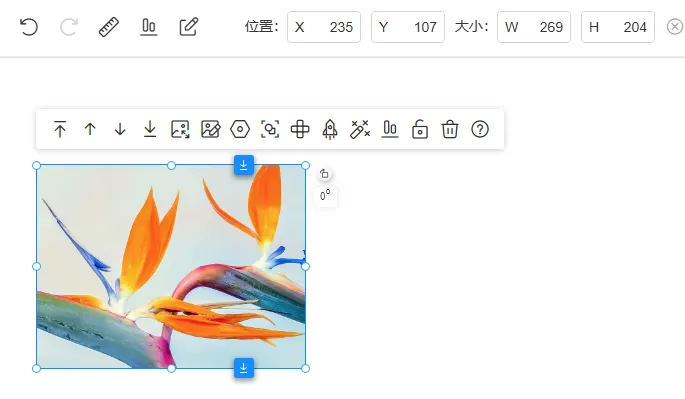Open the image edit pencil tool
Viewport: 685px width, 399px height.
tap(210, 129)
